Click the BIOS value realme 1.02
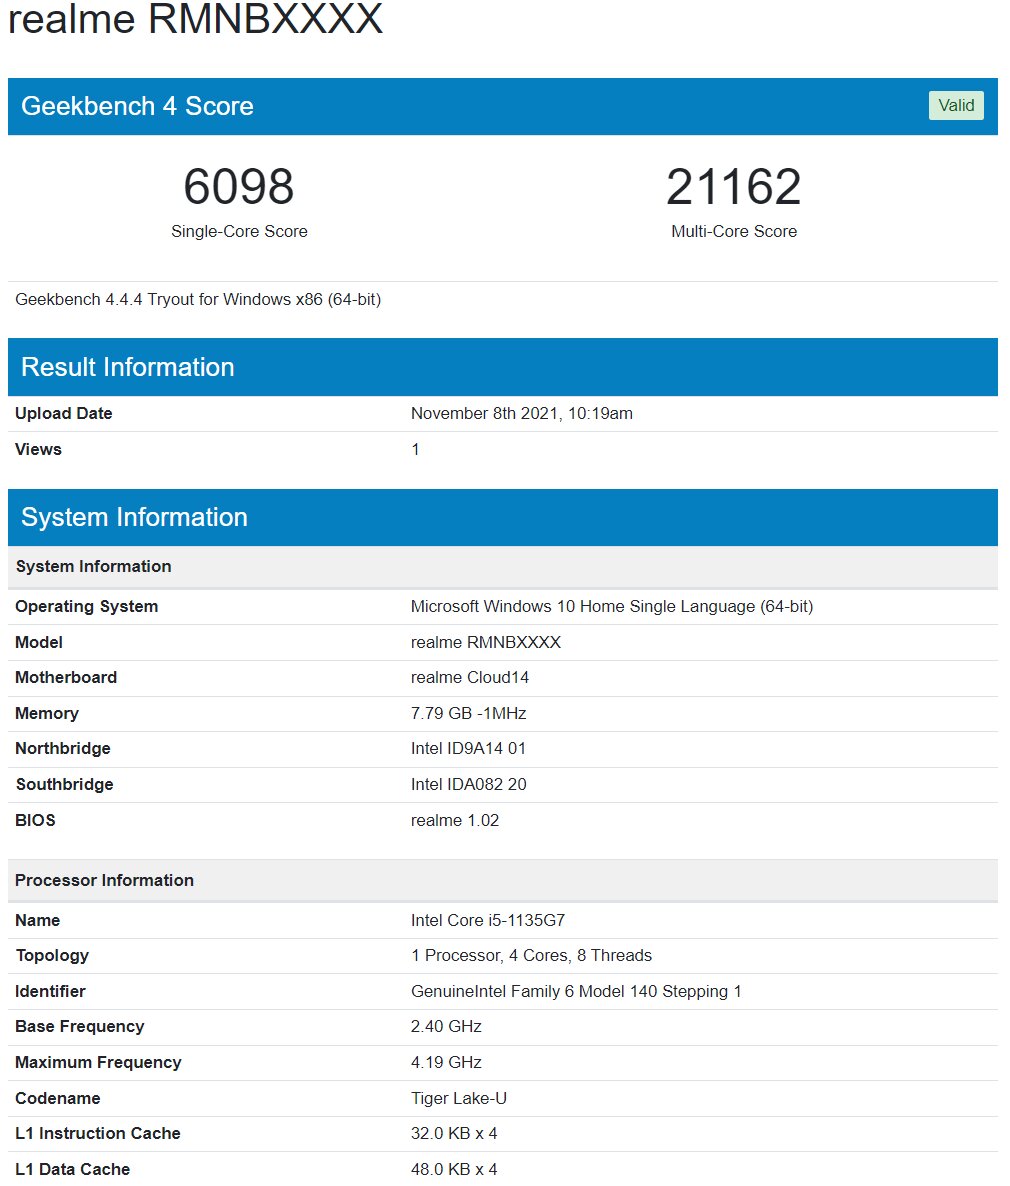 tap(454, 821)
